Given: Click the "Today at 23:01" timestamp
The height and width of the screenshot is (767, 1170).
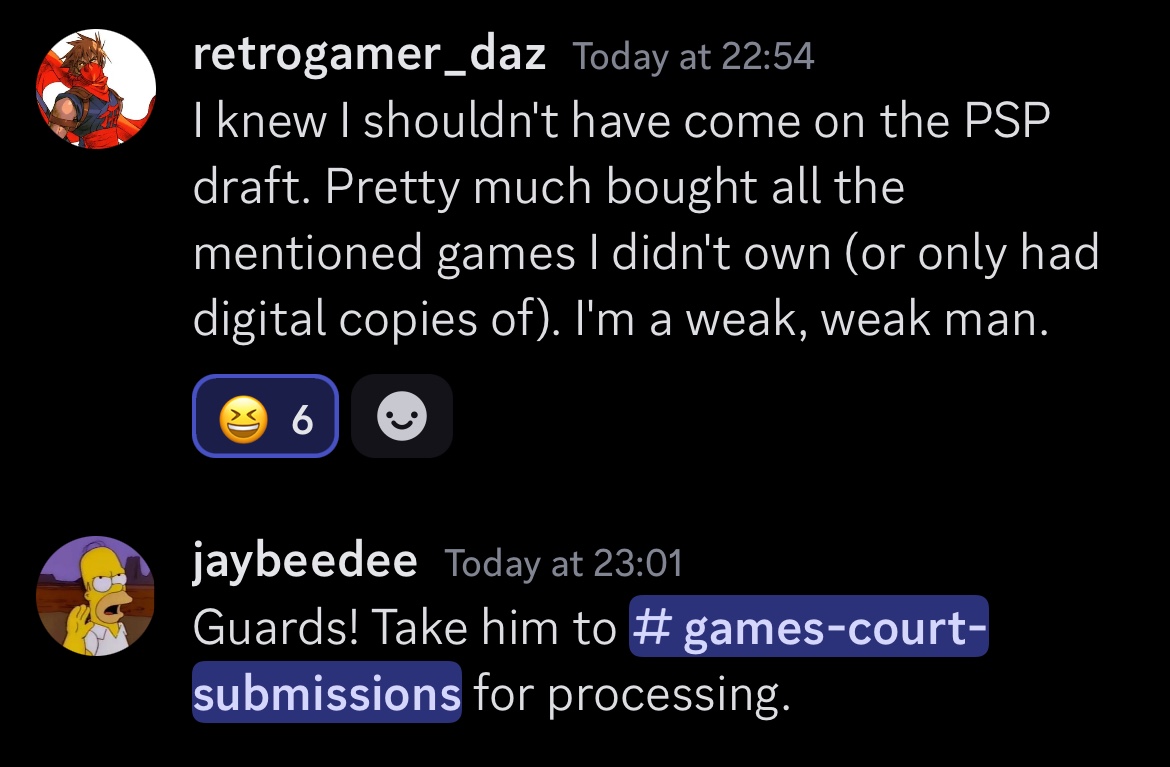Looking at the screenshot, I should pyautogui.click(x=563, y=563).
